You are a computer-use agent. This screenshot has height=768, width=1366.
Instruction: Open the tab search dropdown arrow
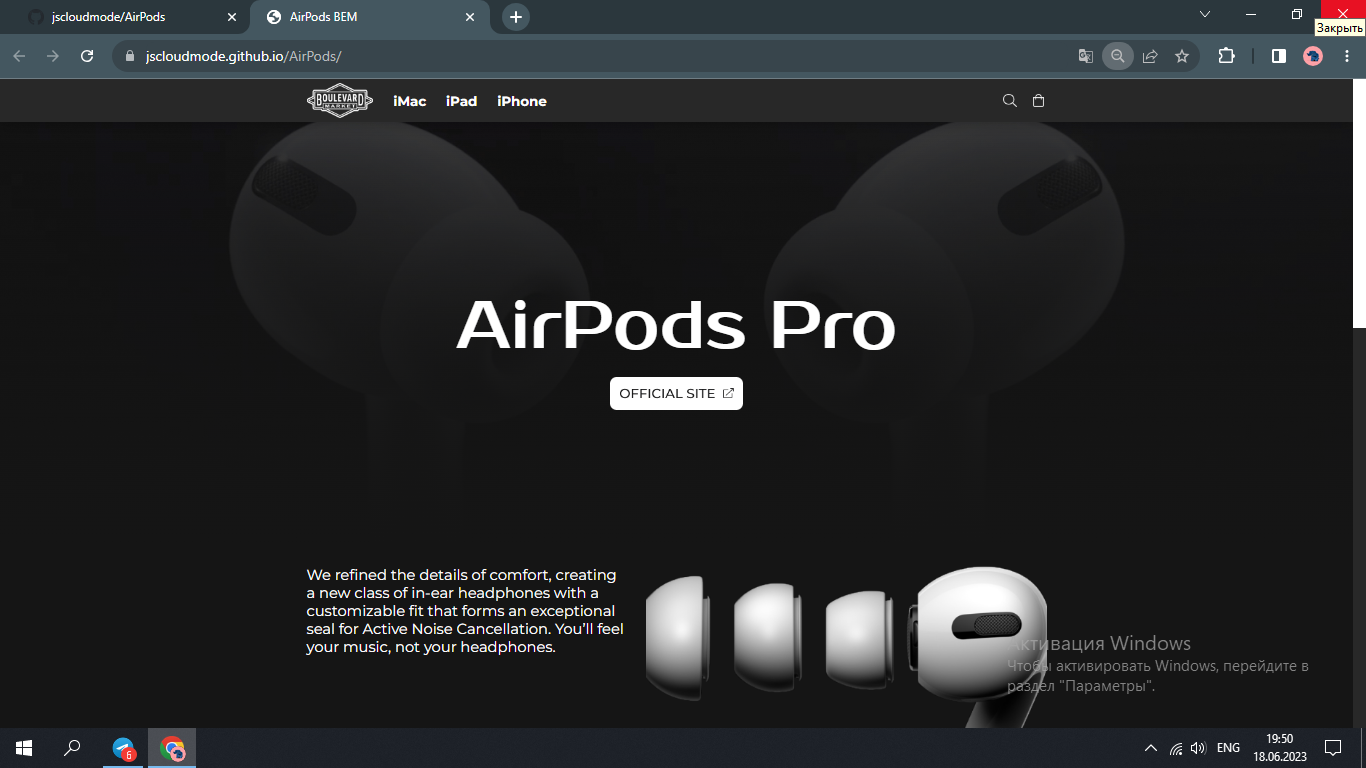(x=1205, y=14)
